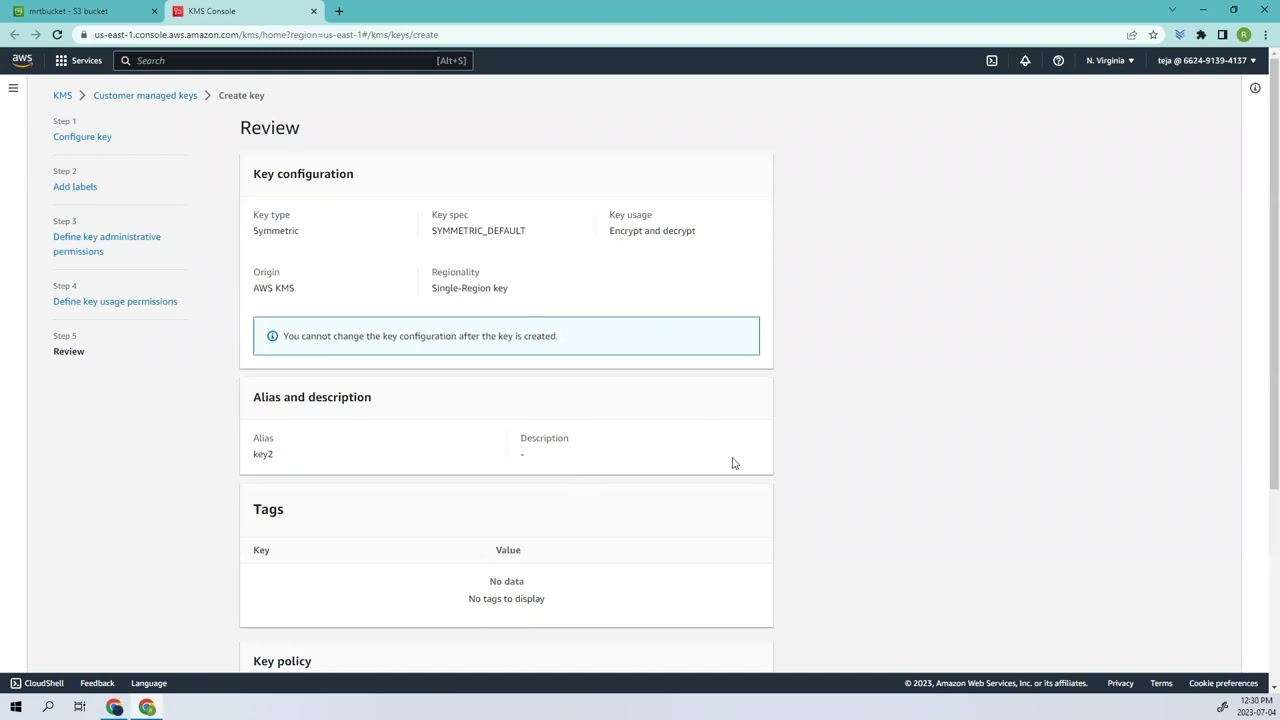Click the KMS breadcrumb link
1280x720 pixels.
[x=62, y=95]
